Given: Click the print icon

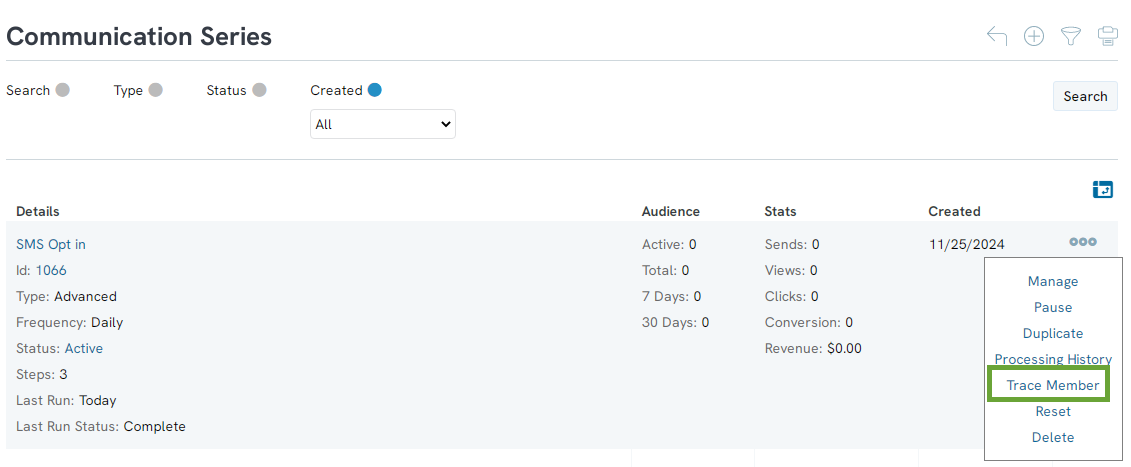Looking at the screenshot, I should click(1107, 36).
